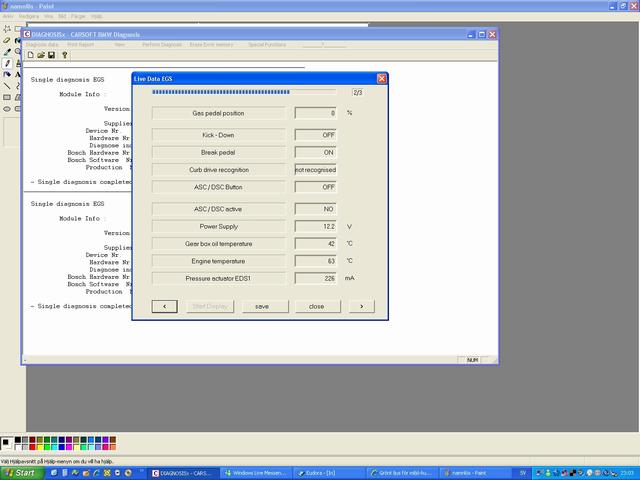Open the Paint Arkiv menu
640x480 pixels.
coord(9,16)
